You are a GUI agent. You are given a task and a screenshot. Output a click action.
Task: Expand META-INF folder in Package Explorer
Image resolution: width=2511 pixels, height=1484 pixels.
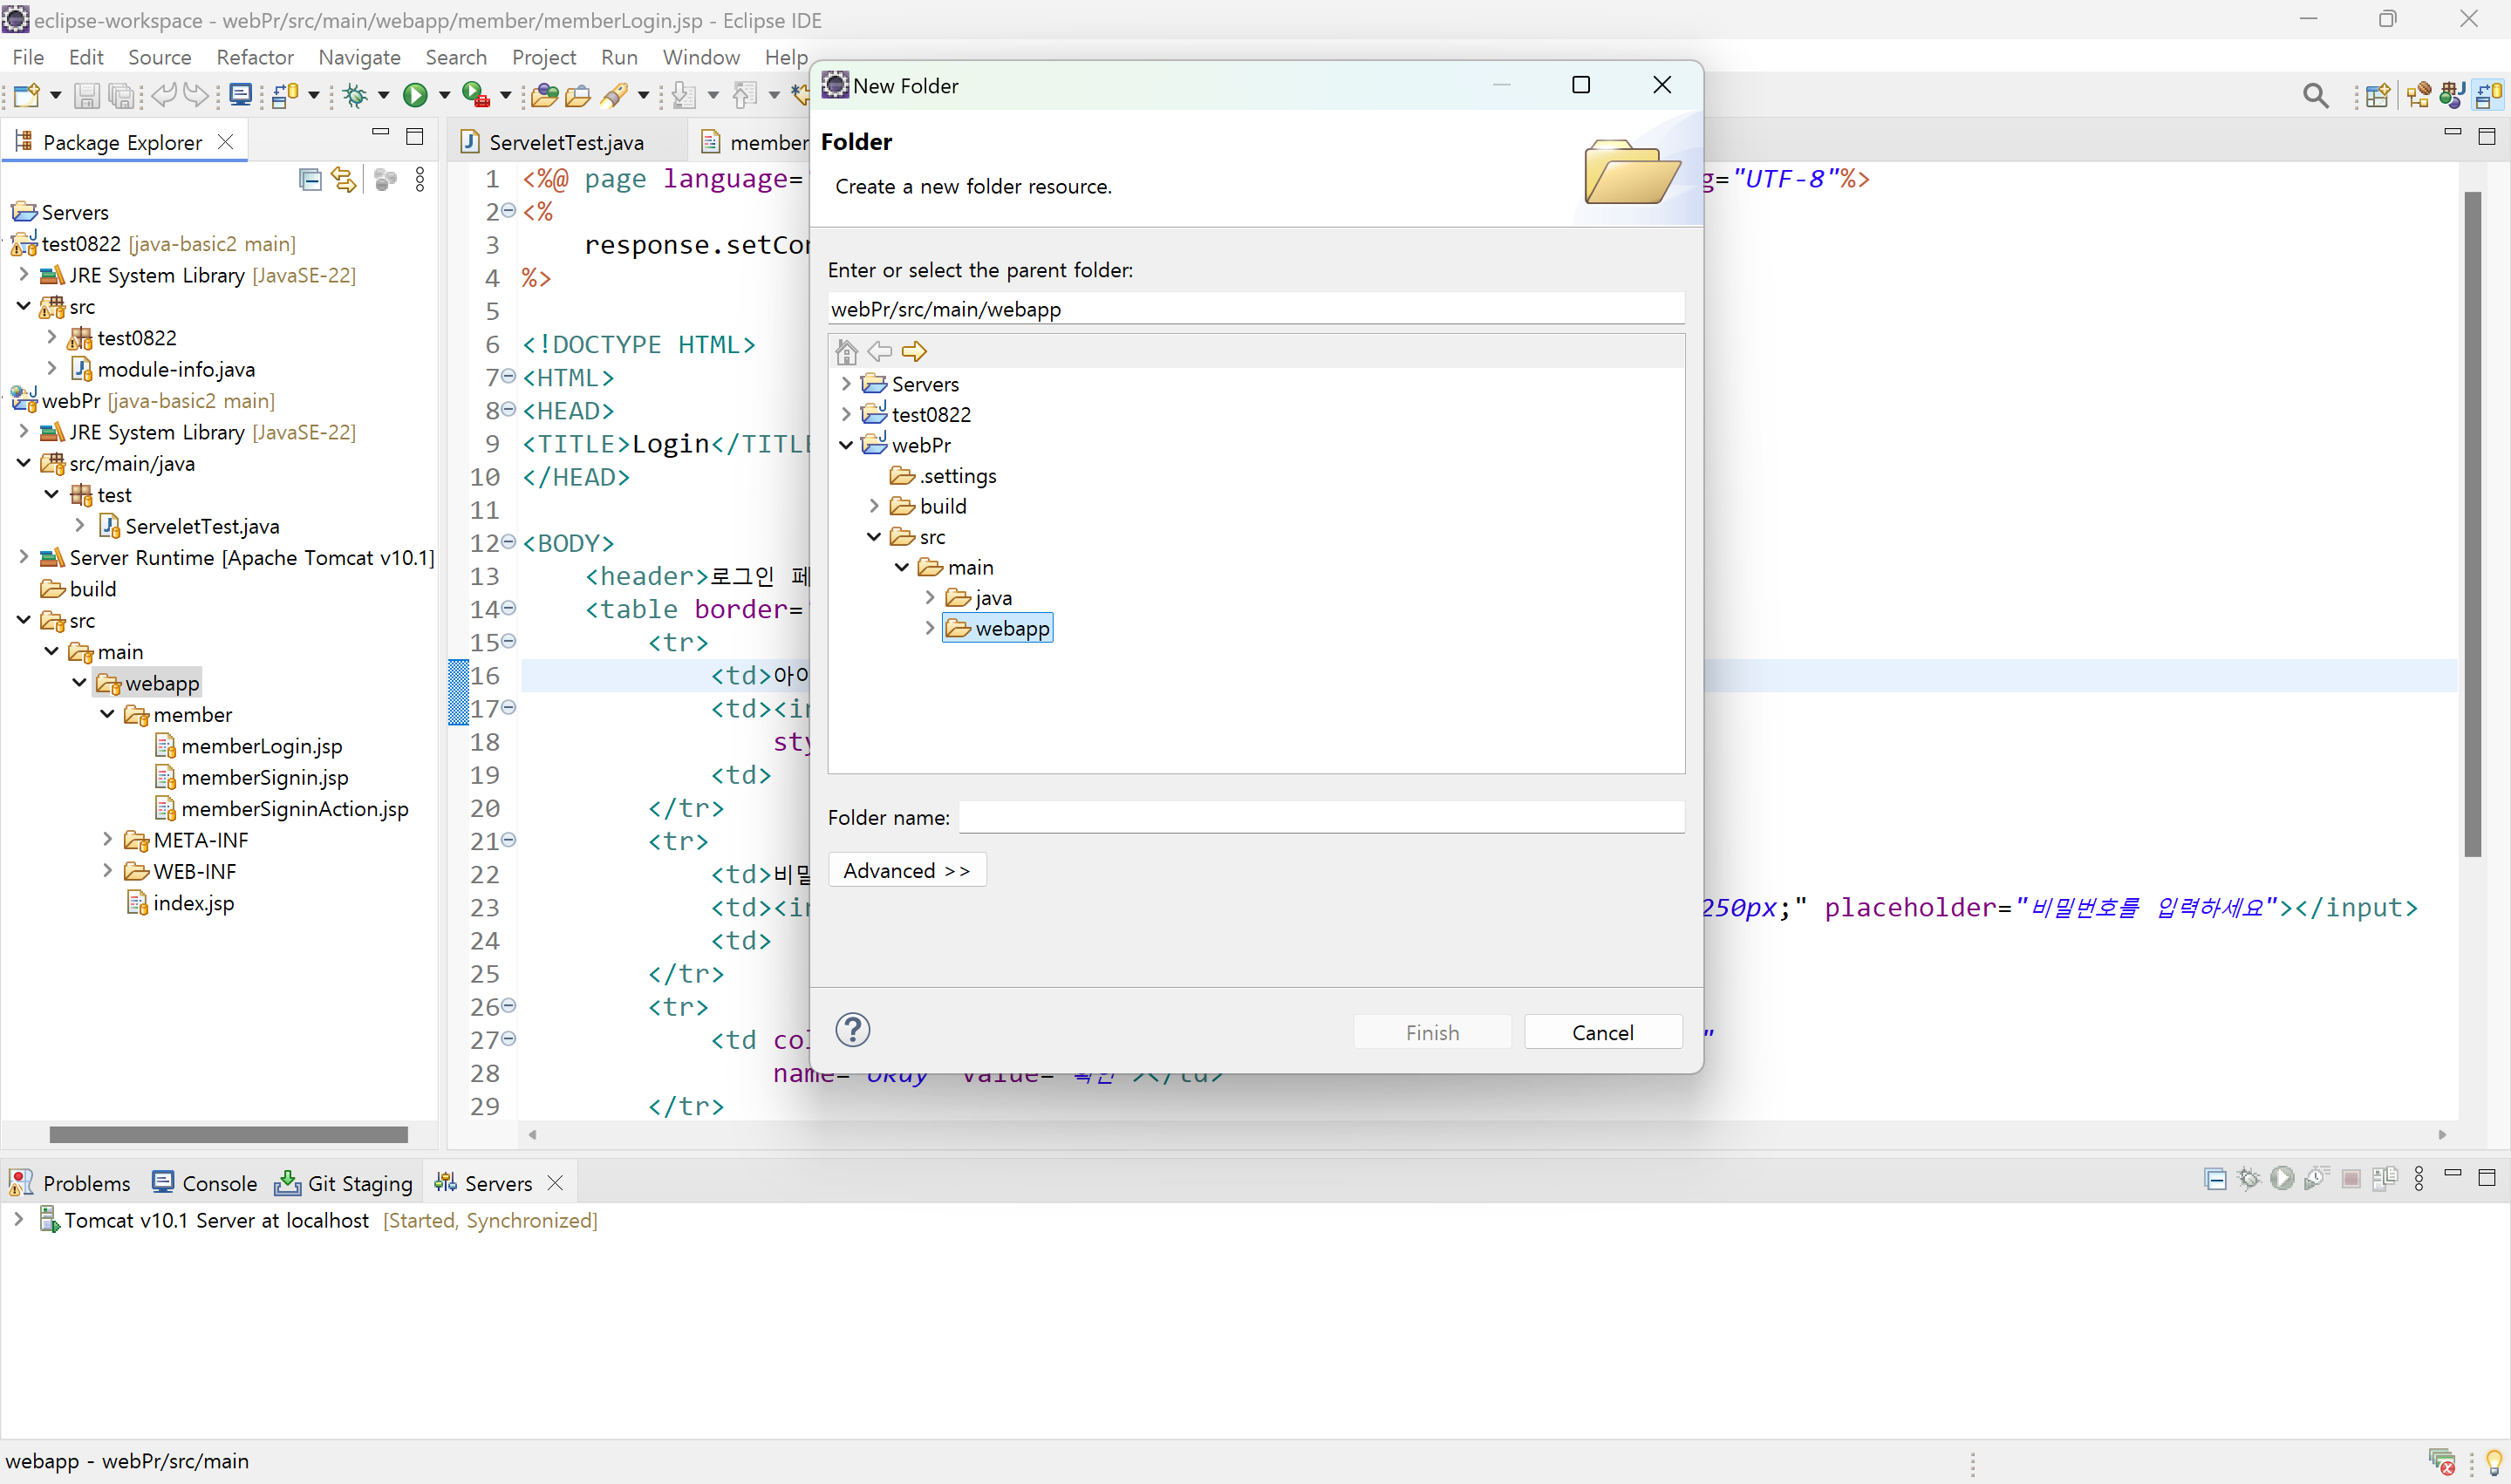pos(108,840)
